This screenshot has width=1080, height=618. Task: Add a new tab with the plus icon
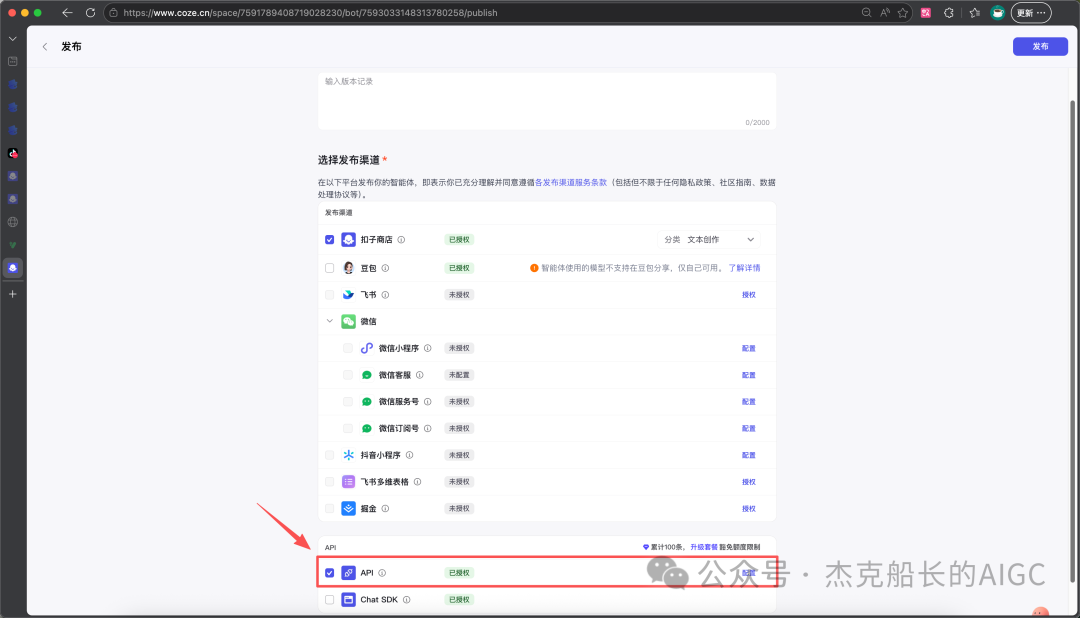[x=12, y=293]
